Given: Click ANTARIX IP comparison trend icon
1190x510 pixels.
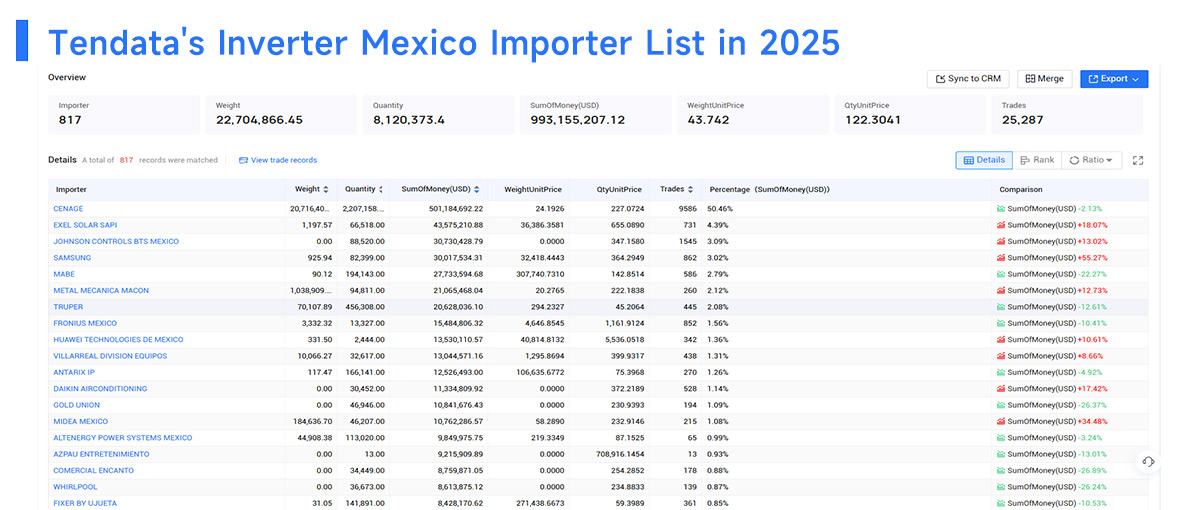Looking at the screenshot, I should [1002, 373].
